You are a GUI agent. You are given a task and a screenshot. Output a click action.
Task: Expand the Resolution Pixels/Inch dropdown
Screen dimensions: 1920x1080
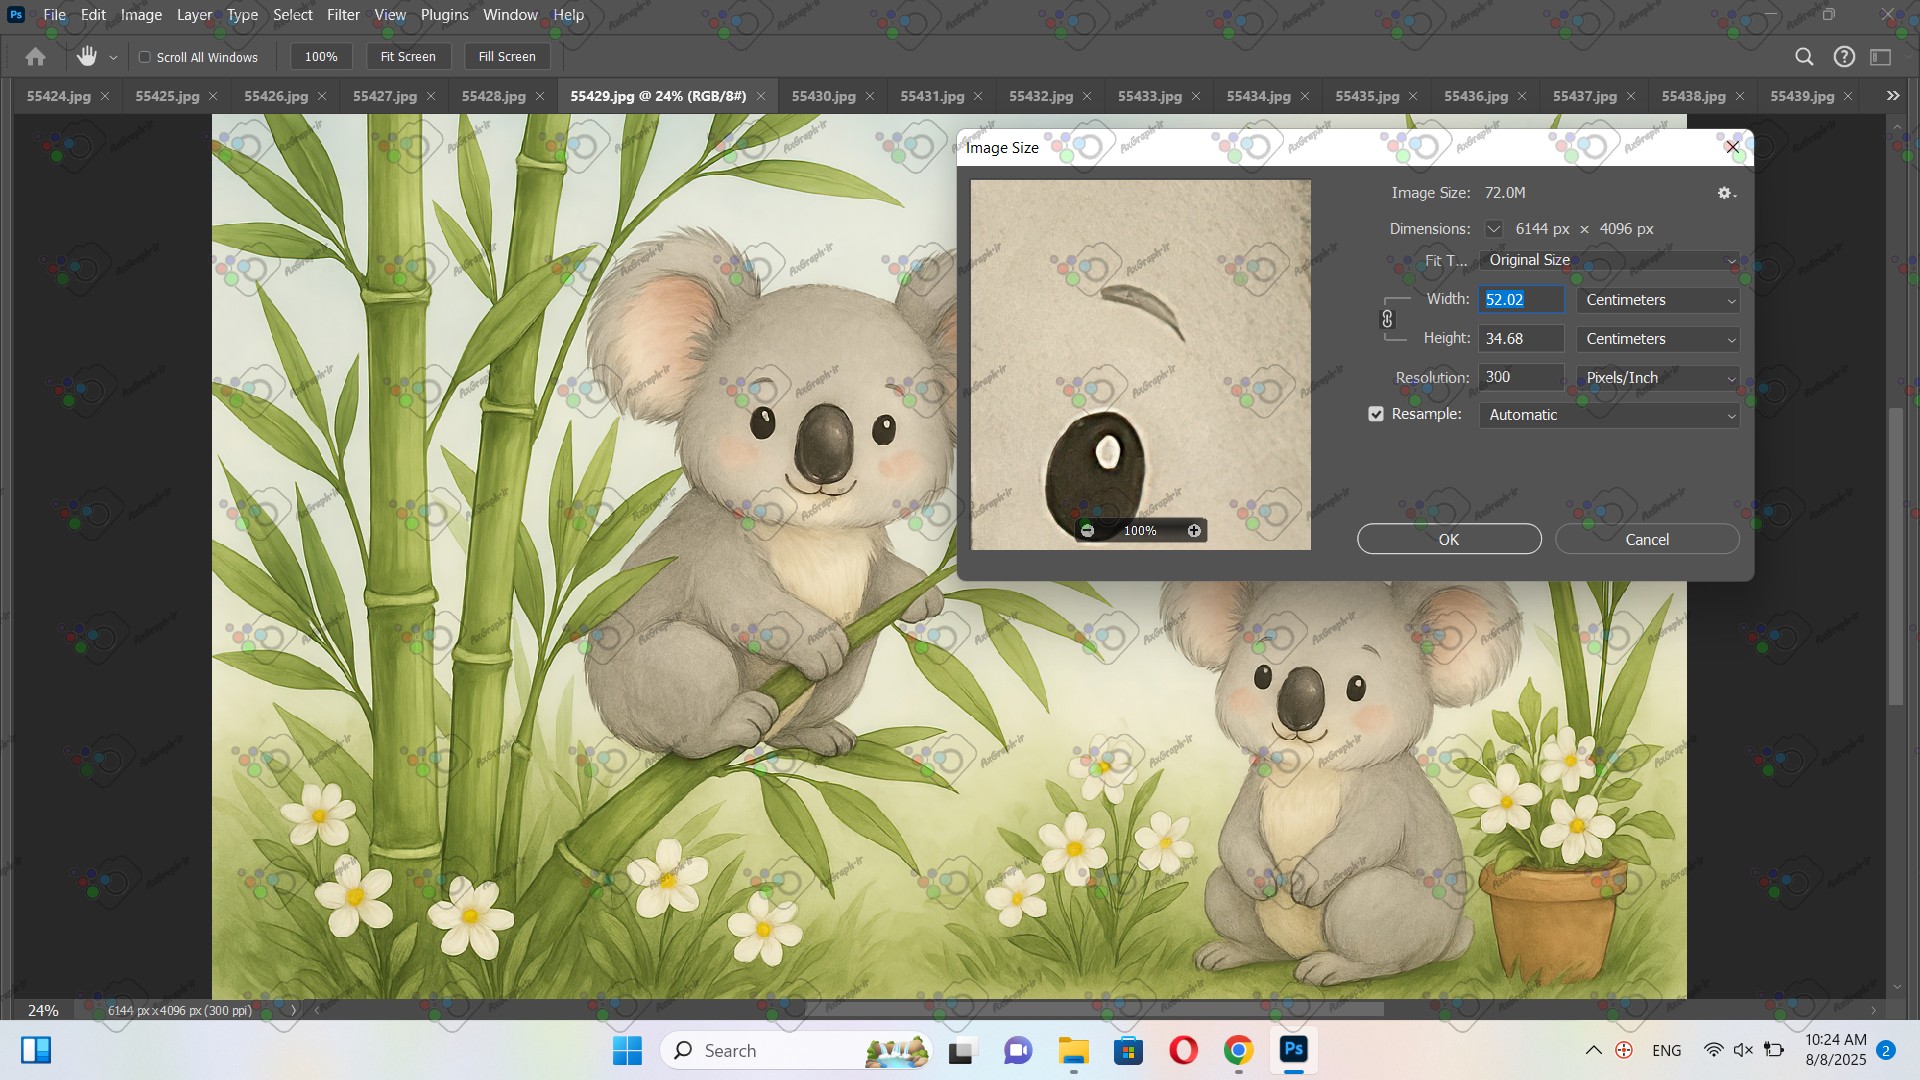tap(1658, 378)
